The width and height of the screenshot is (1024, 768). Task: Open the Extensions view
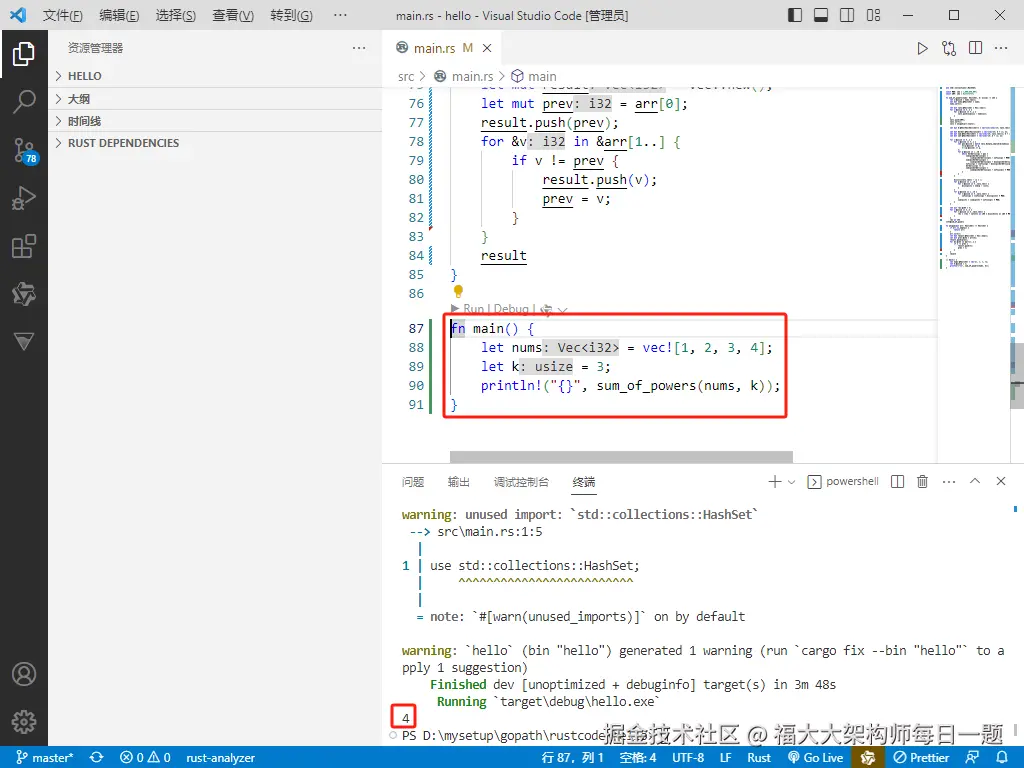[x=24, y=246]
